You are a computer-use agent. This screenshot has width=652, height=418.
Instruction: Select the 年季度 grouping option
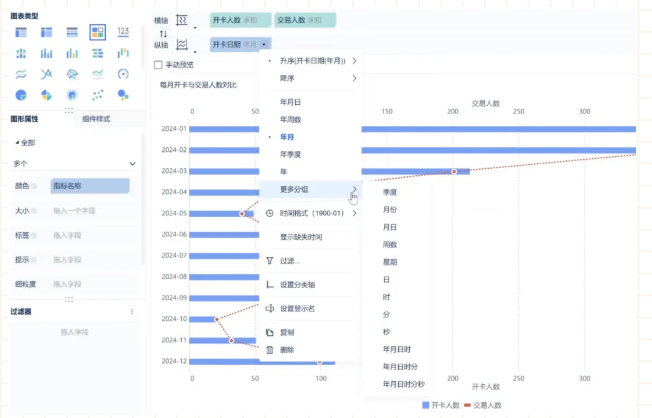coord(293,153)
